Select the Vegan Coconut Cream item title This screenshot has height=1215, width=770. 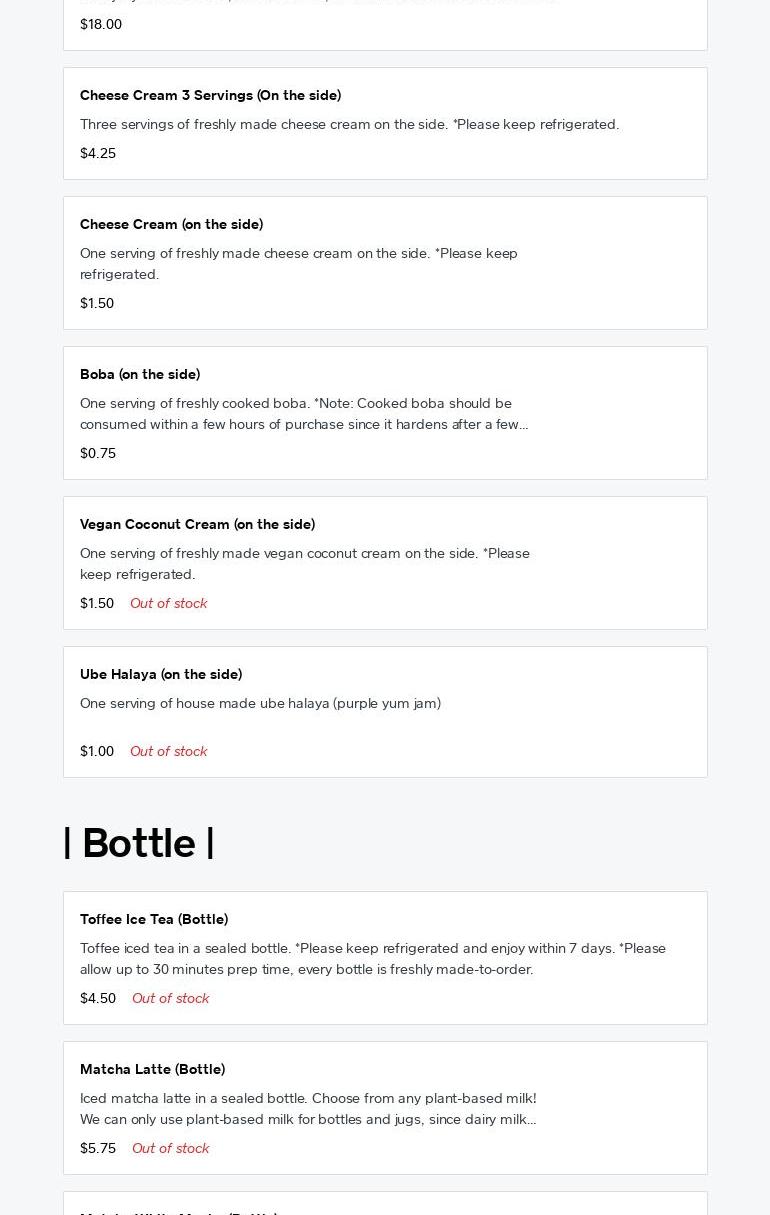point(197,524)
